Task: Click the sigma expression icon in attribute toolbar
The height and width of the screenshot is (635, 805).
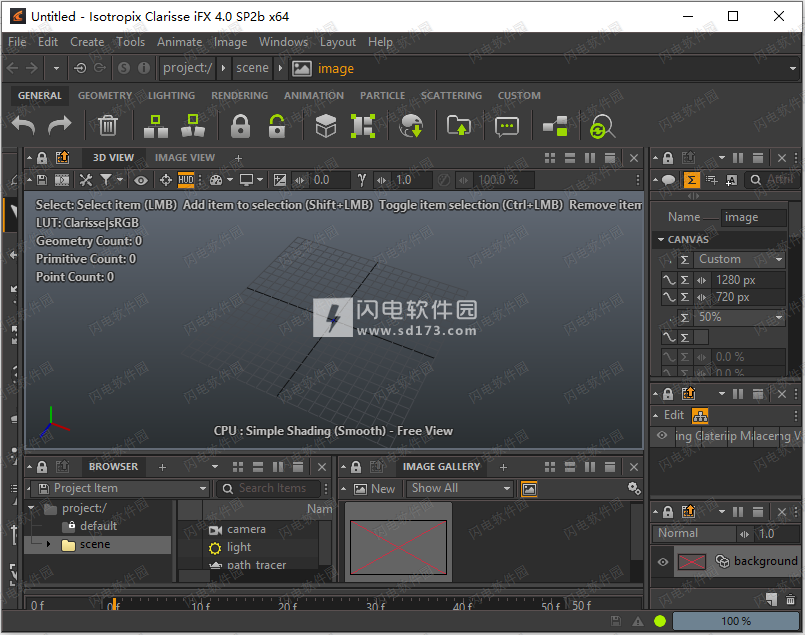Action: 692,180
